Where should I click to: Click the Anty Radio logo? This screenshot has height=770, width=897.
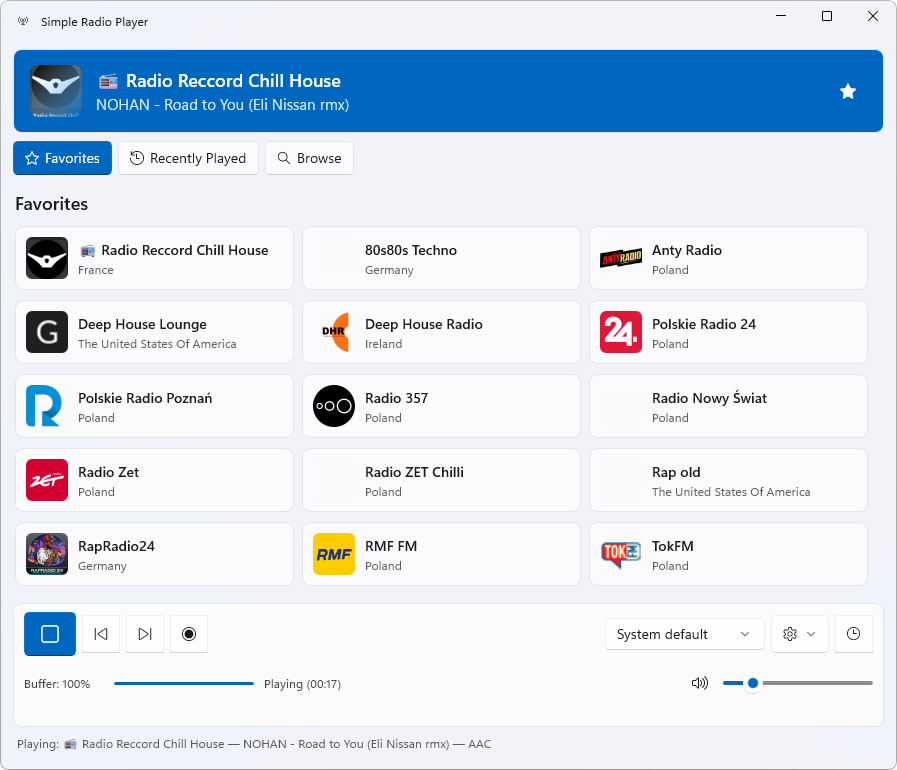click(x=621, y=259)
